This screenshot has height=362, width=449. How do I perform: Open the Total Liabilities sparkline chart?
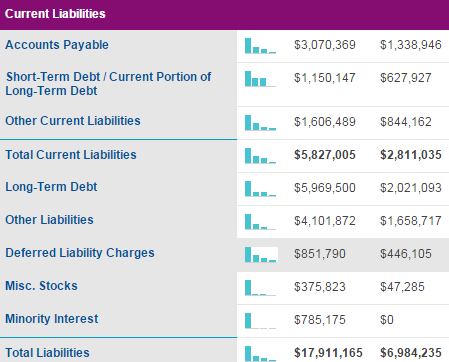[260, 354]
